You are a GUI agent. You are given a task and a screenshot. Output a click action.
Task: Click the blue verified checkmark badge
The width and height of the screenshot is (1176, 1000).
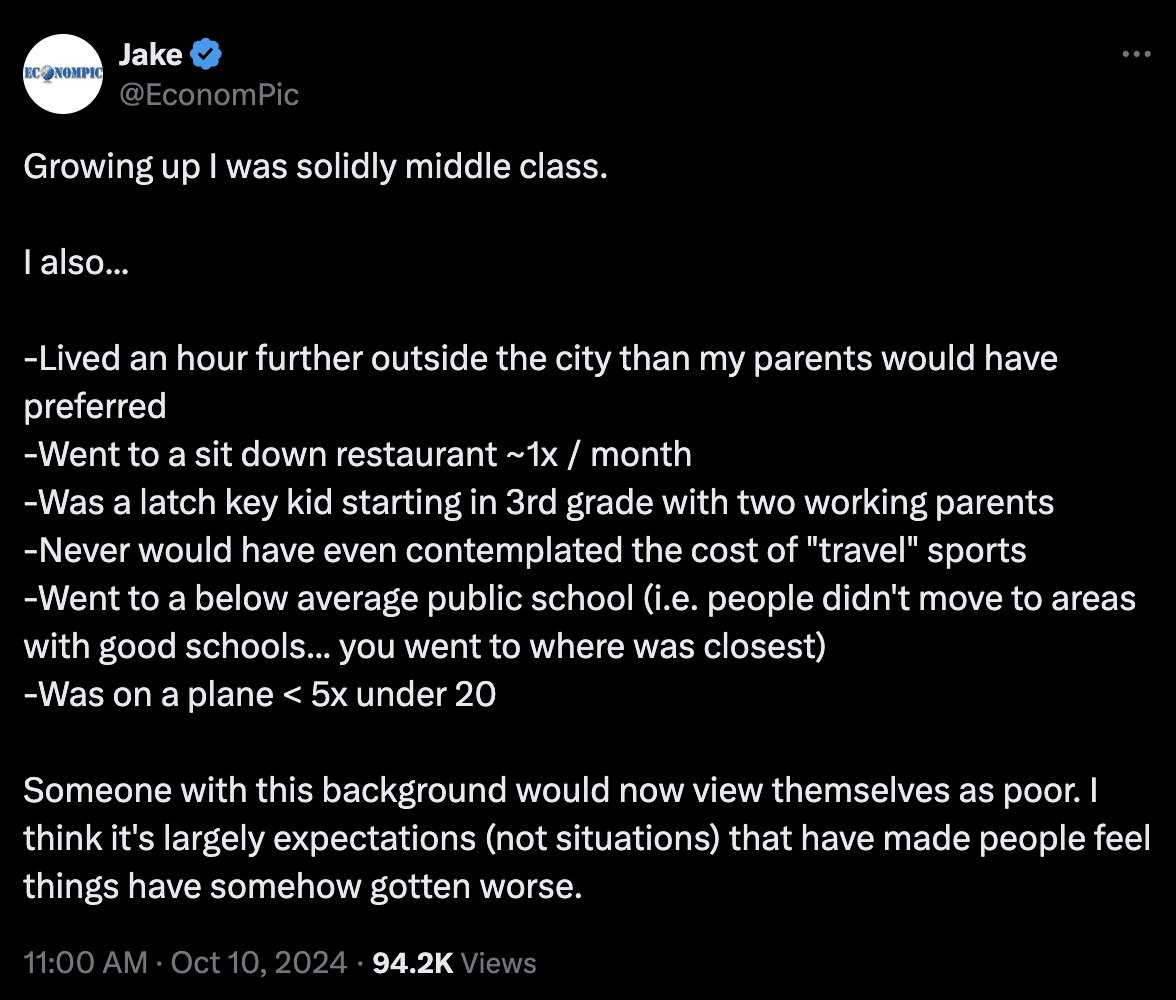pos(206,55)
